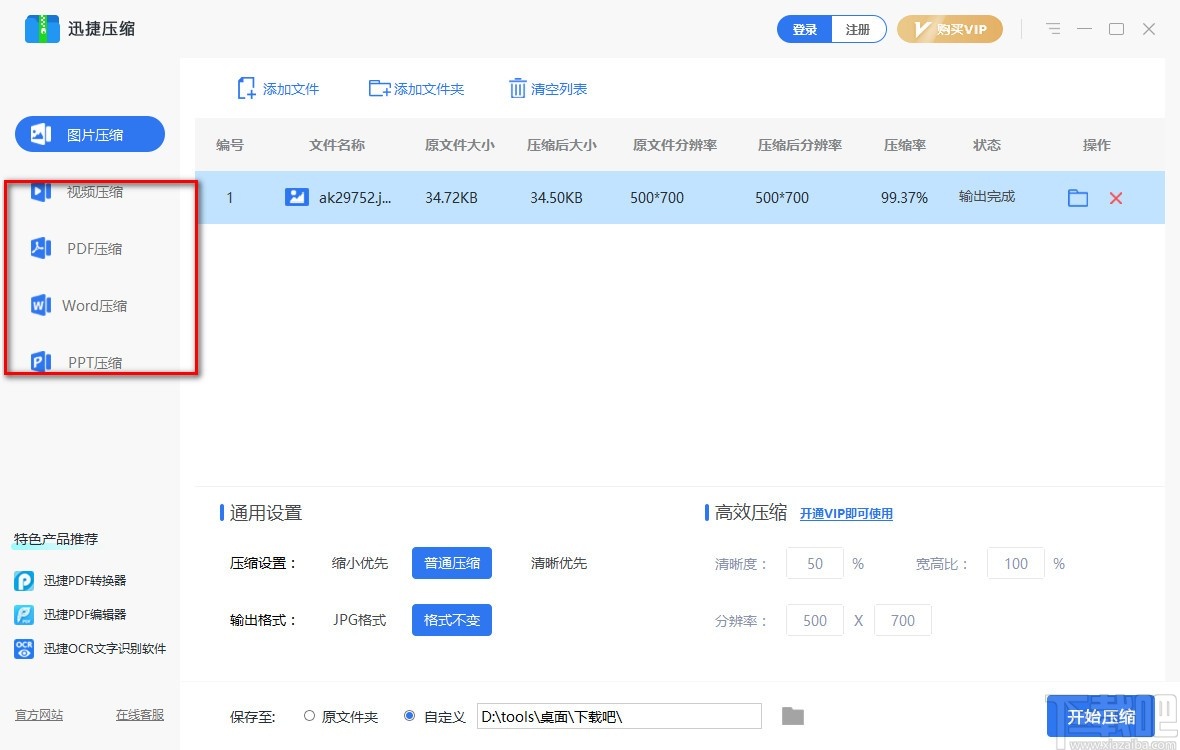
Task: Enable 缩小优先 compression setting
Action: pos(359,563)
